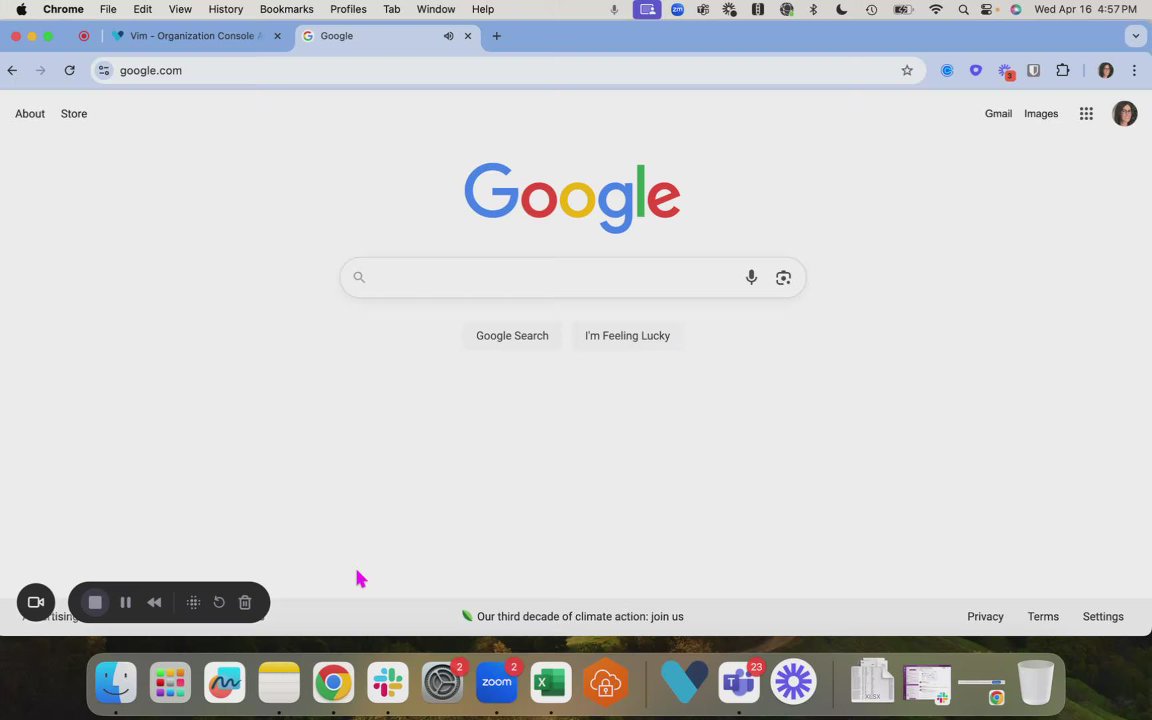Grab the recorder's dotted grip handle

[x=193, y=602]
